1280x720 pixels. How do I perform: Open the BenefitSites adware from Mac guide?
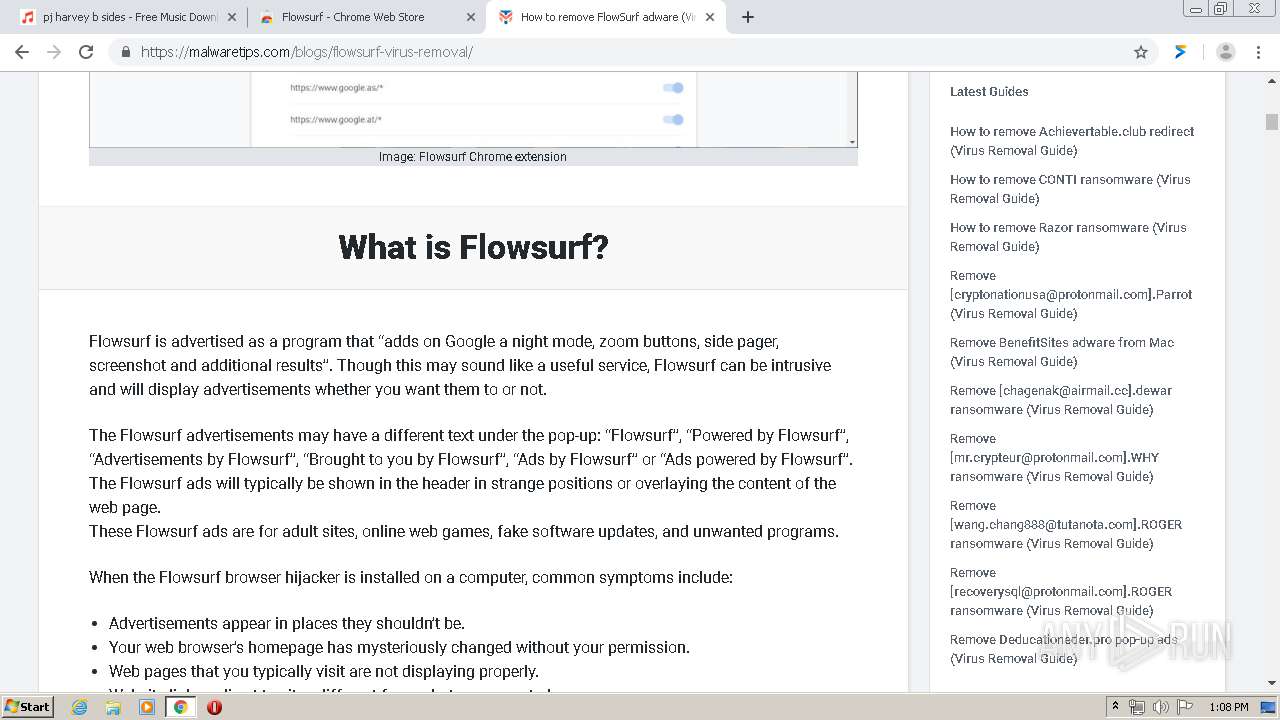tap(1062, 352)
